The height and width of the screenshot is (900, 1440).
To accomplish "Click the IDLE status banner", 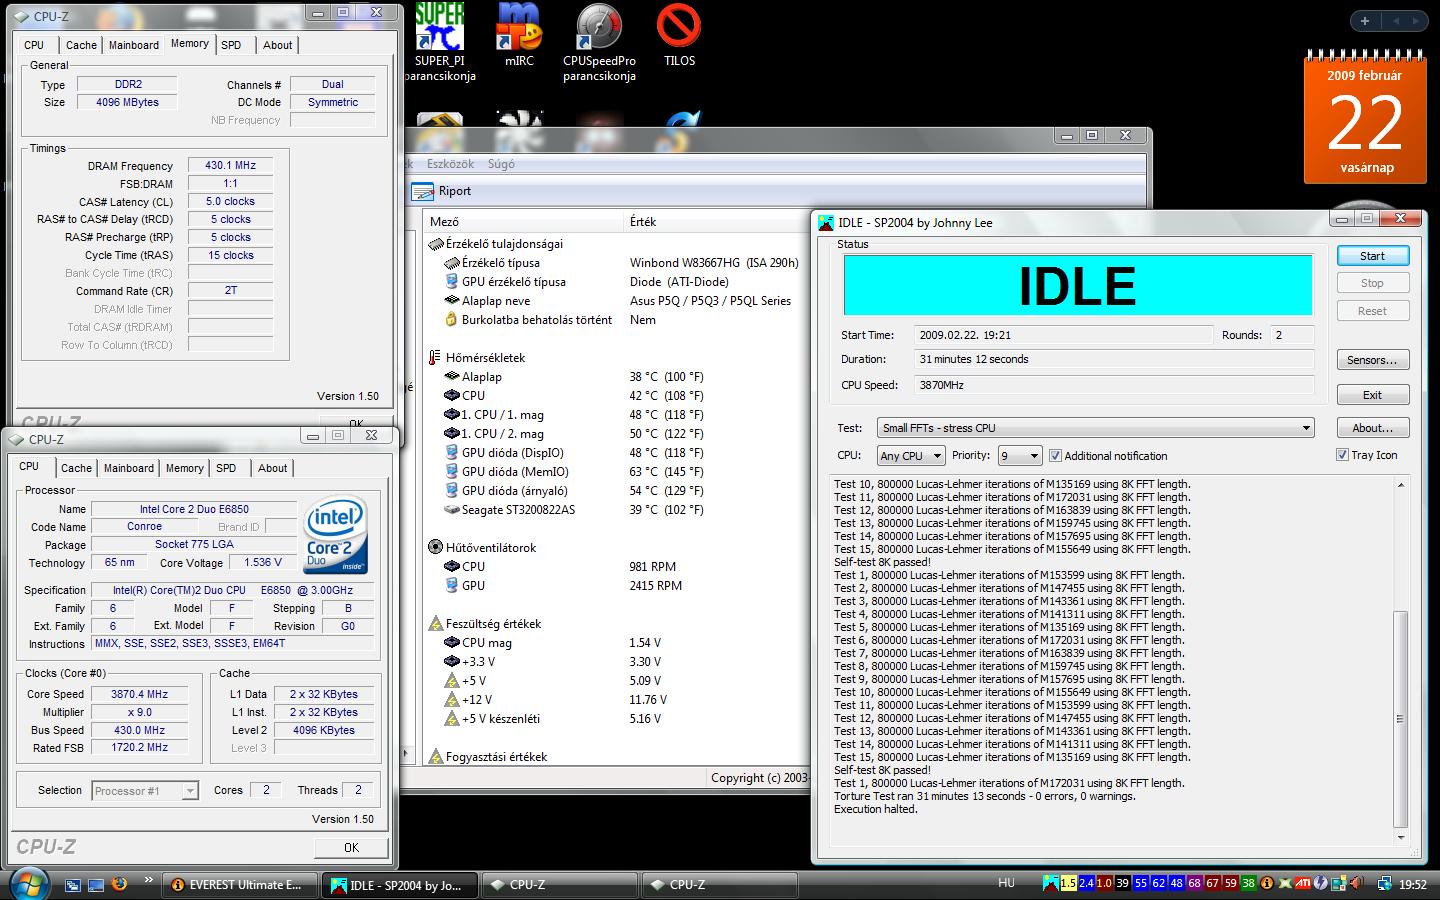I will click(1078, 286).
